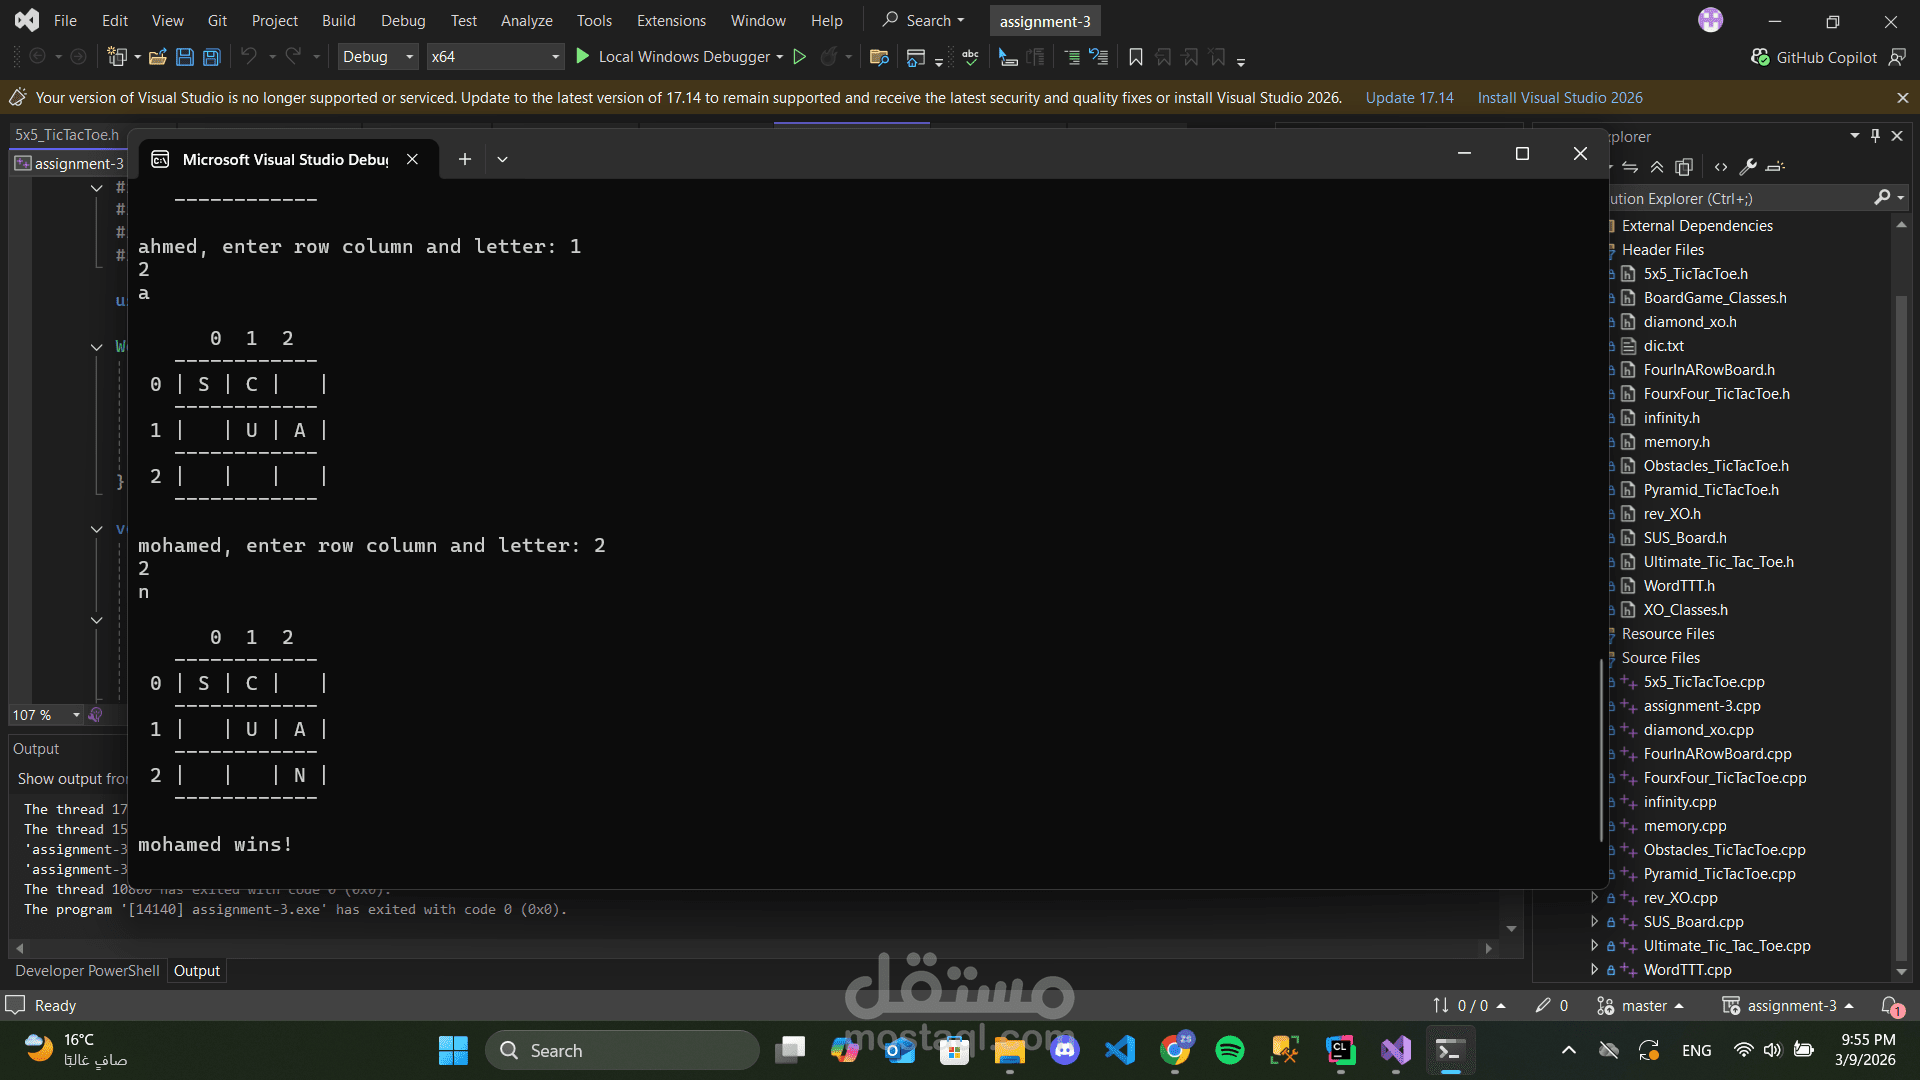Toggle View Code icon in Solution Explorer

tap(1721, 167)
